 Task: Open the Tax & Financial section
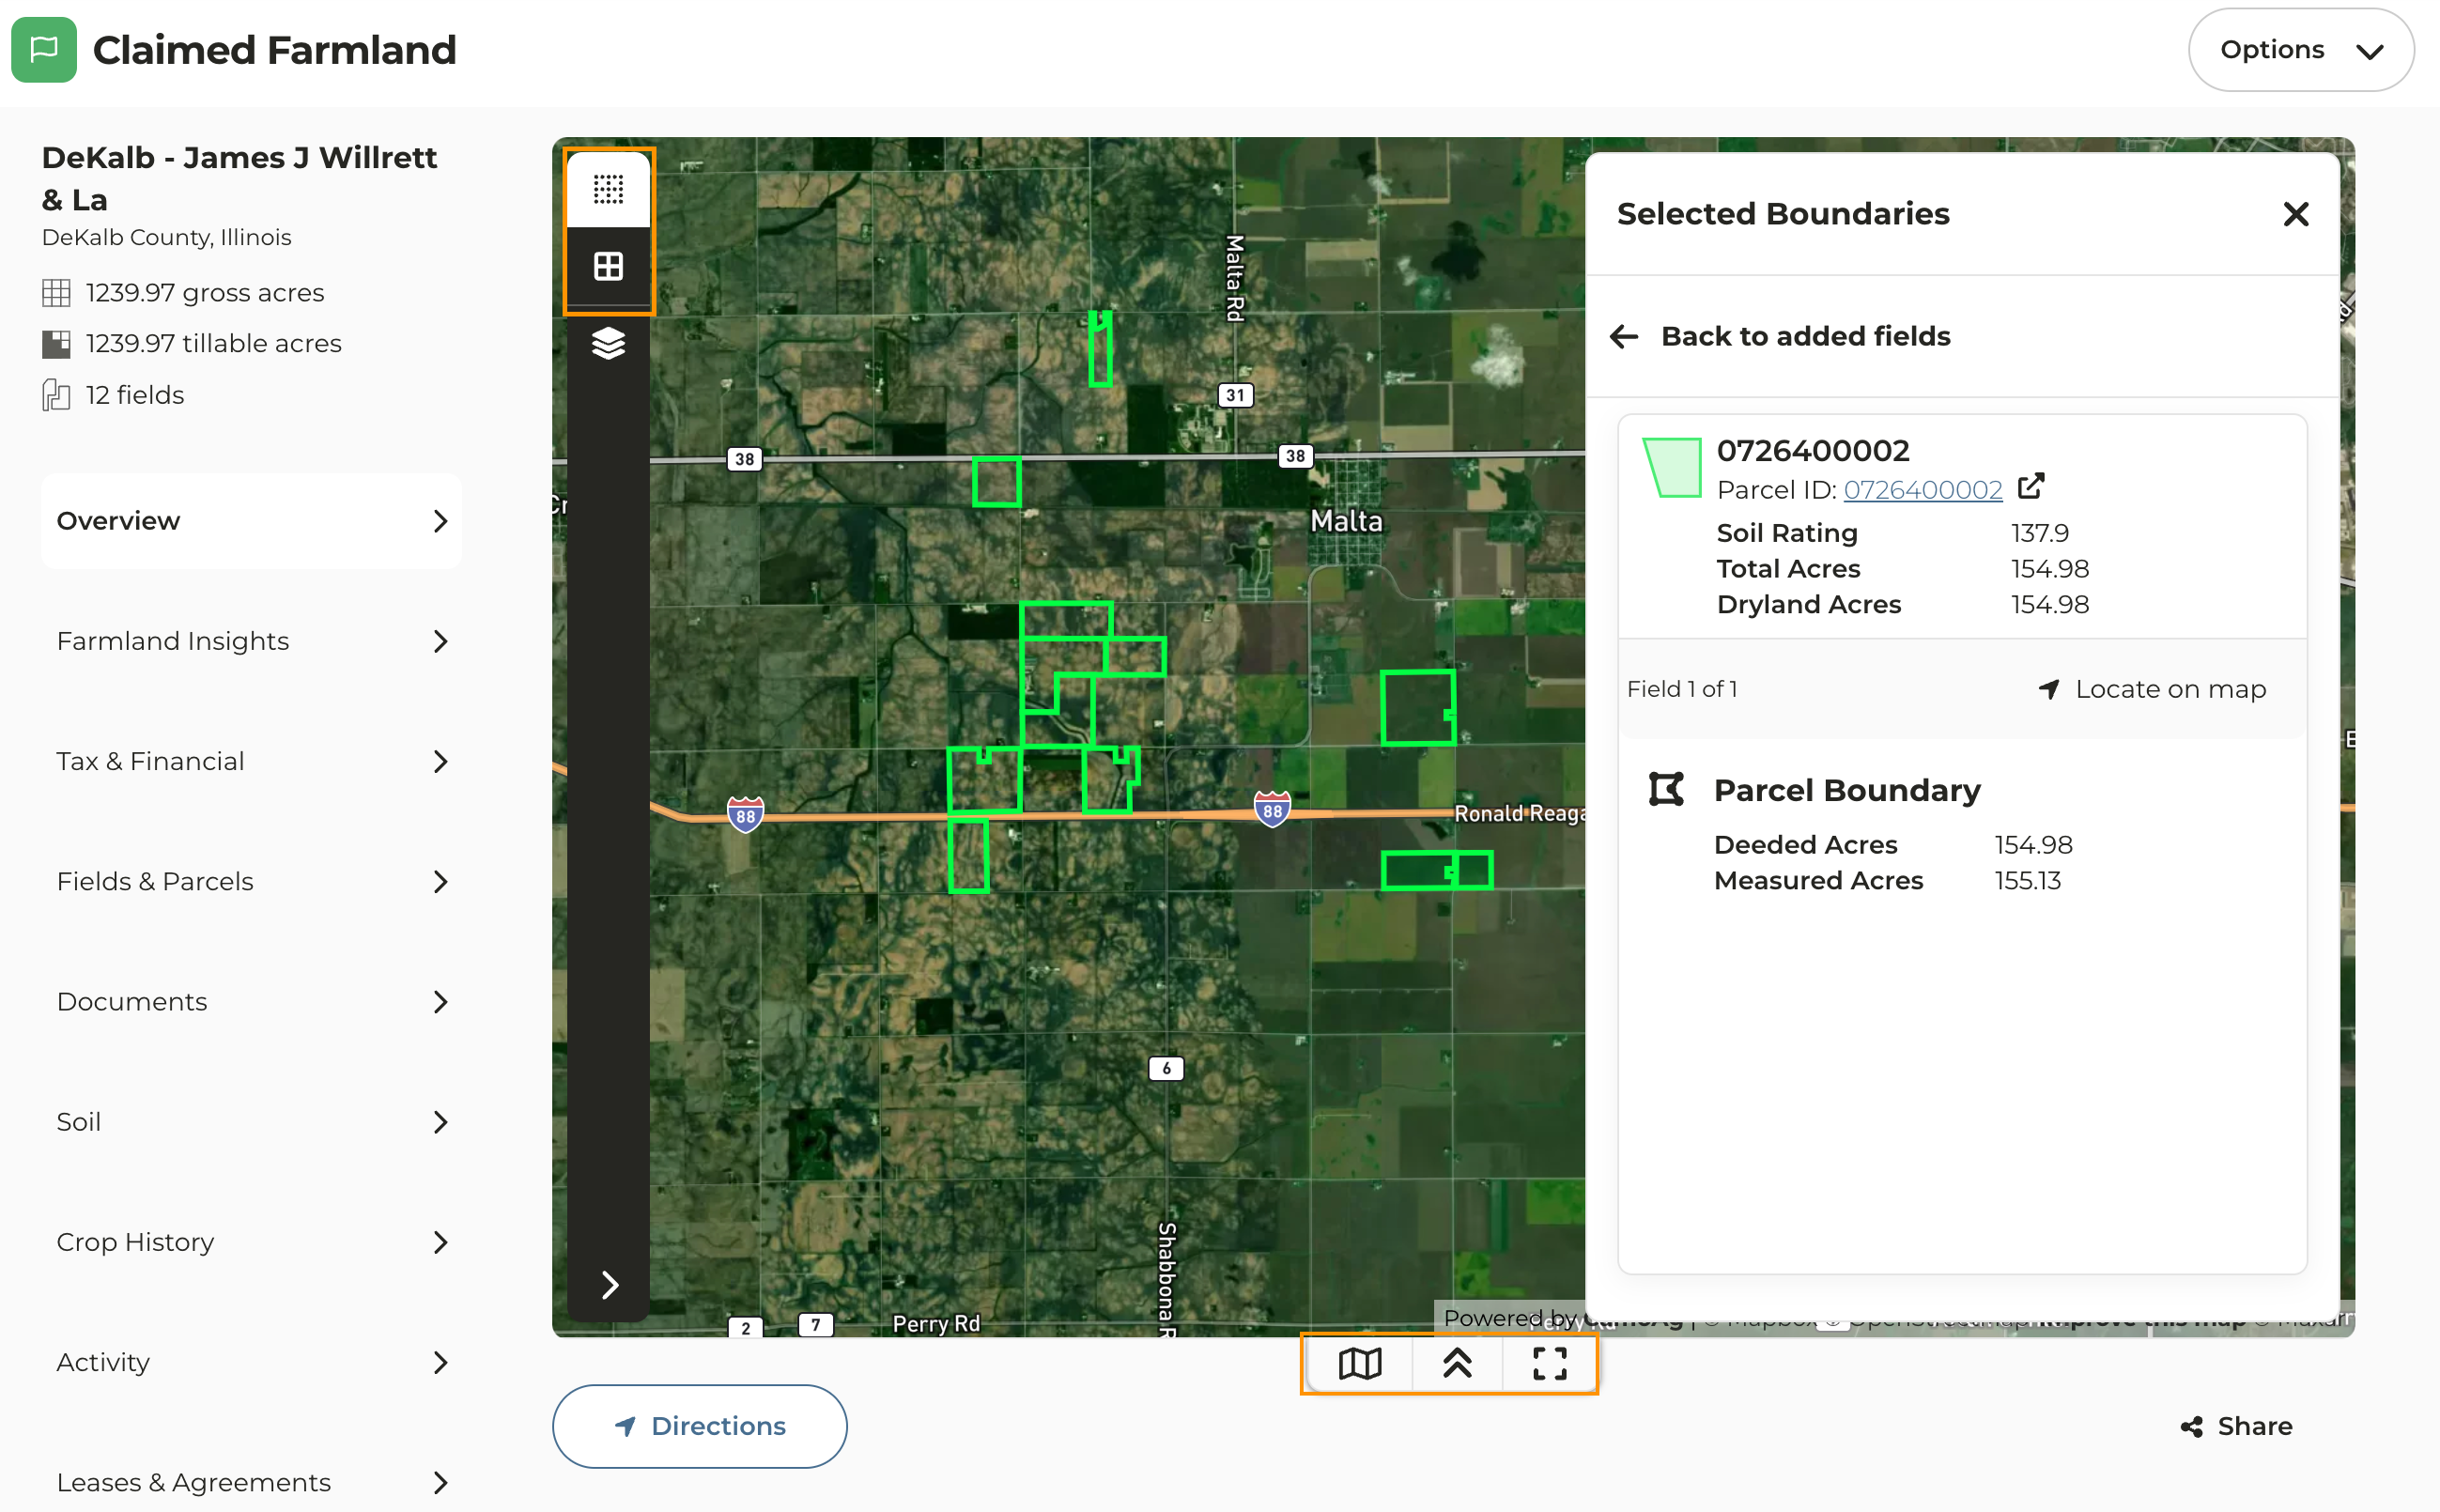tap(251, 761)
